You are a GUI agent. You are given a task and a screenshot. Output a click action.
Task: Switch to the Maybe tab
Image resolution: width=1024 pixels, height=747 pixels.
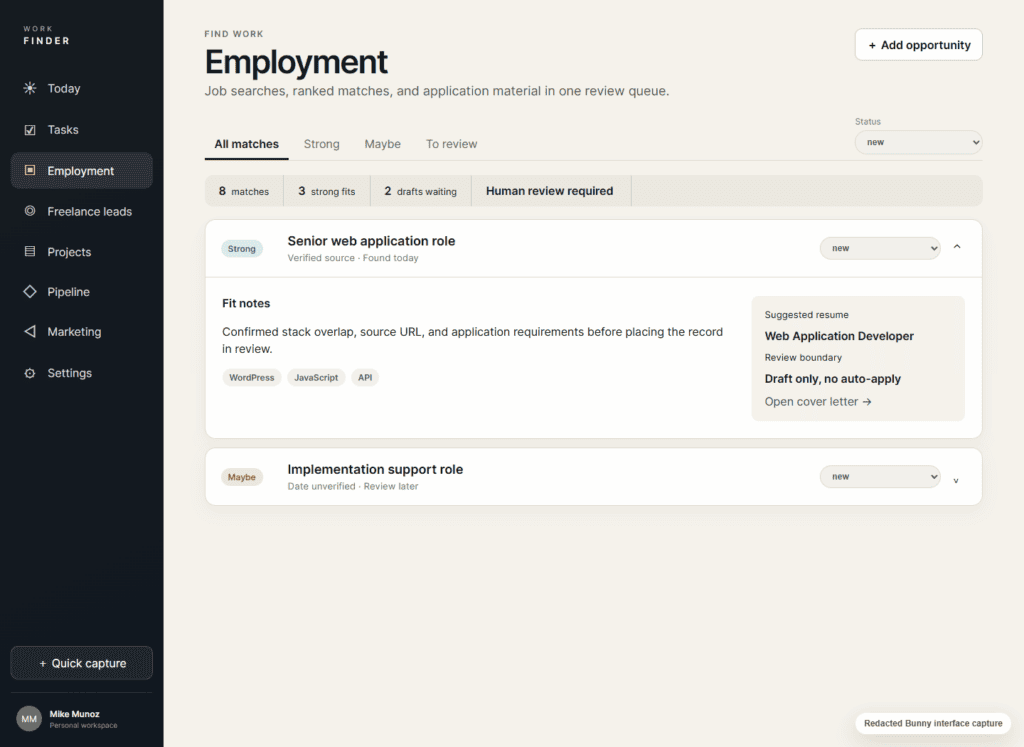(x=383, y=144)
